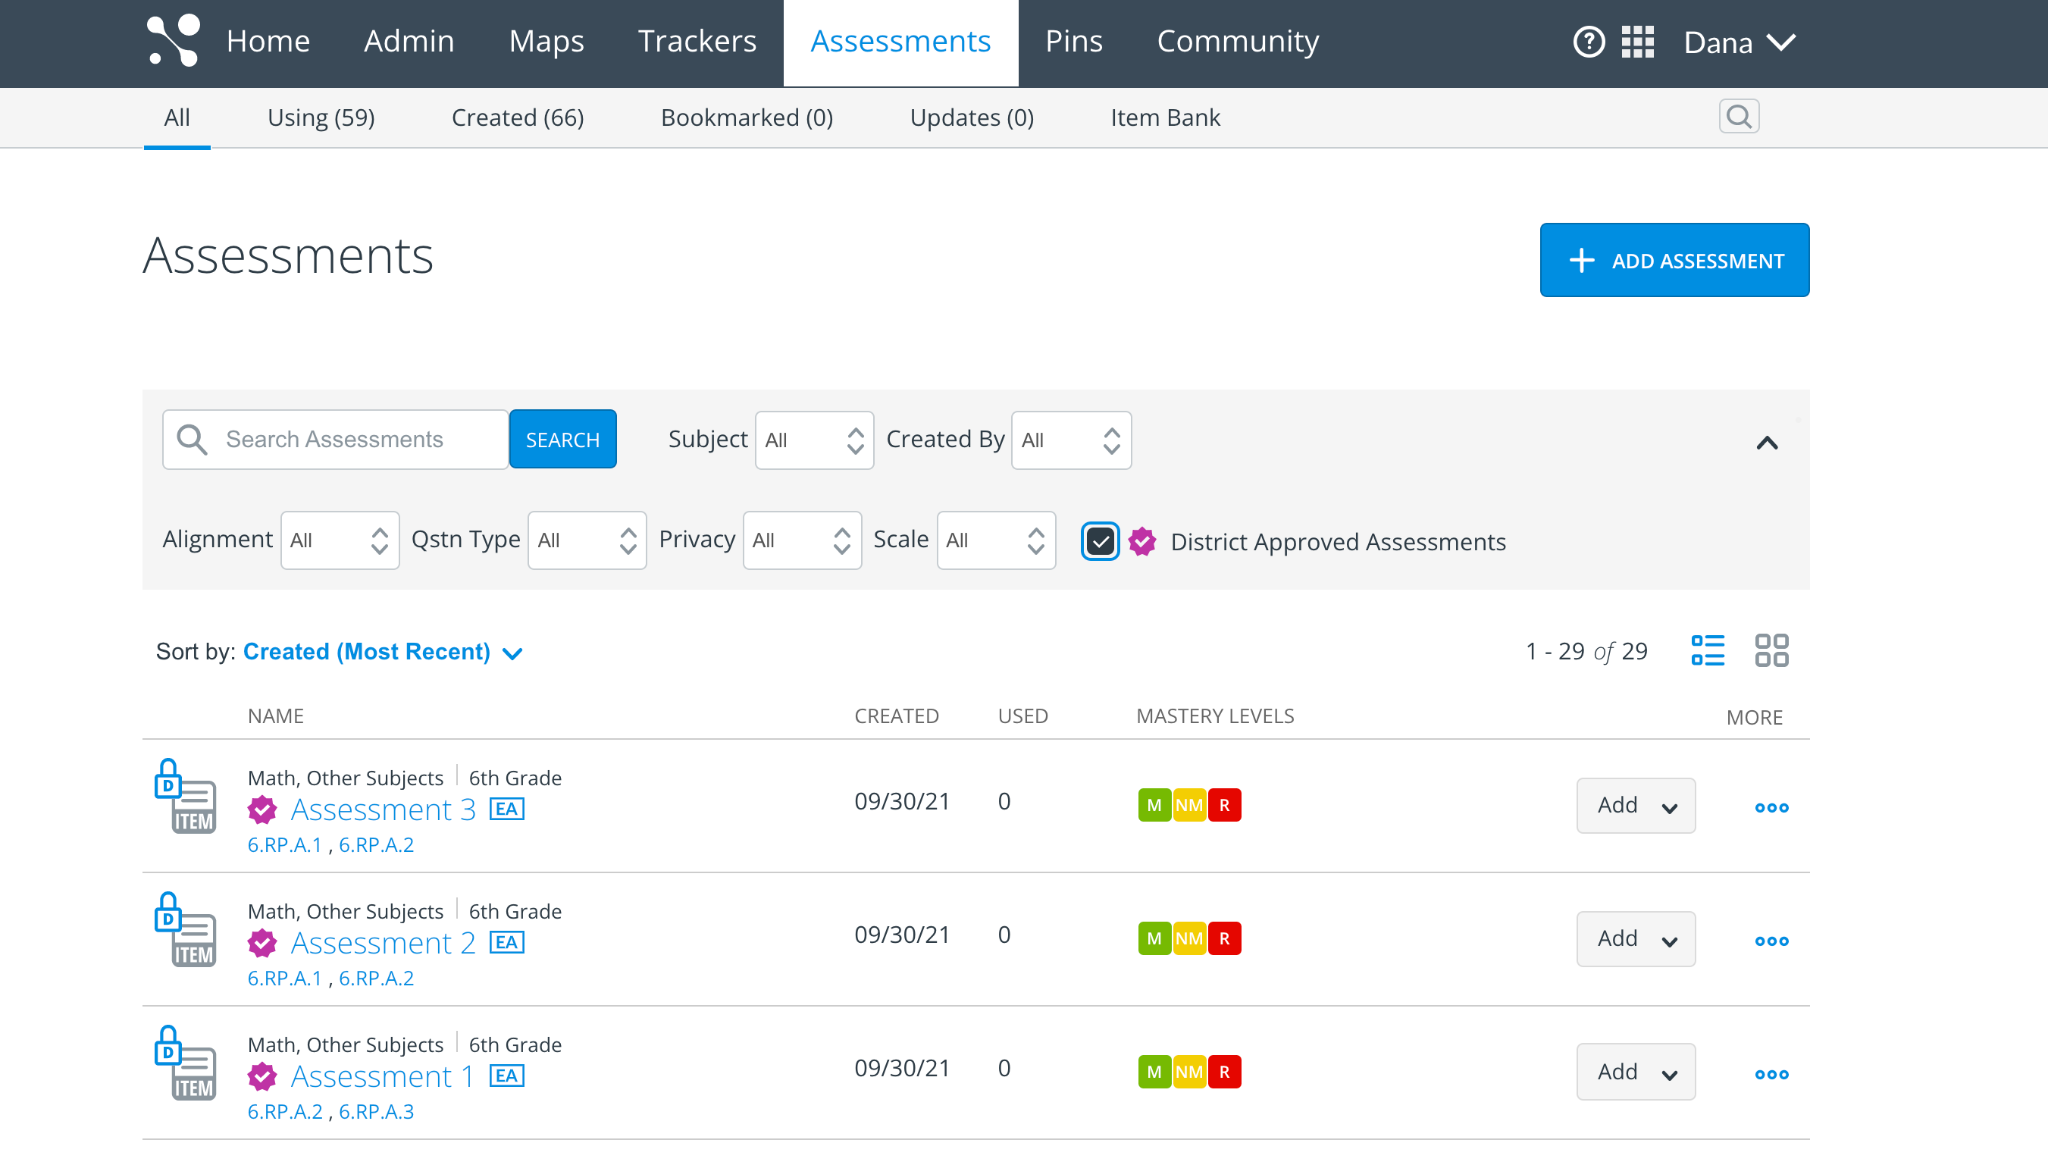This screenshot has width=2048, height=1149.
Task: Click the Add Assessment button
Action: click(1674, 260)
